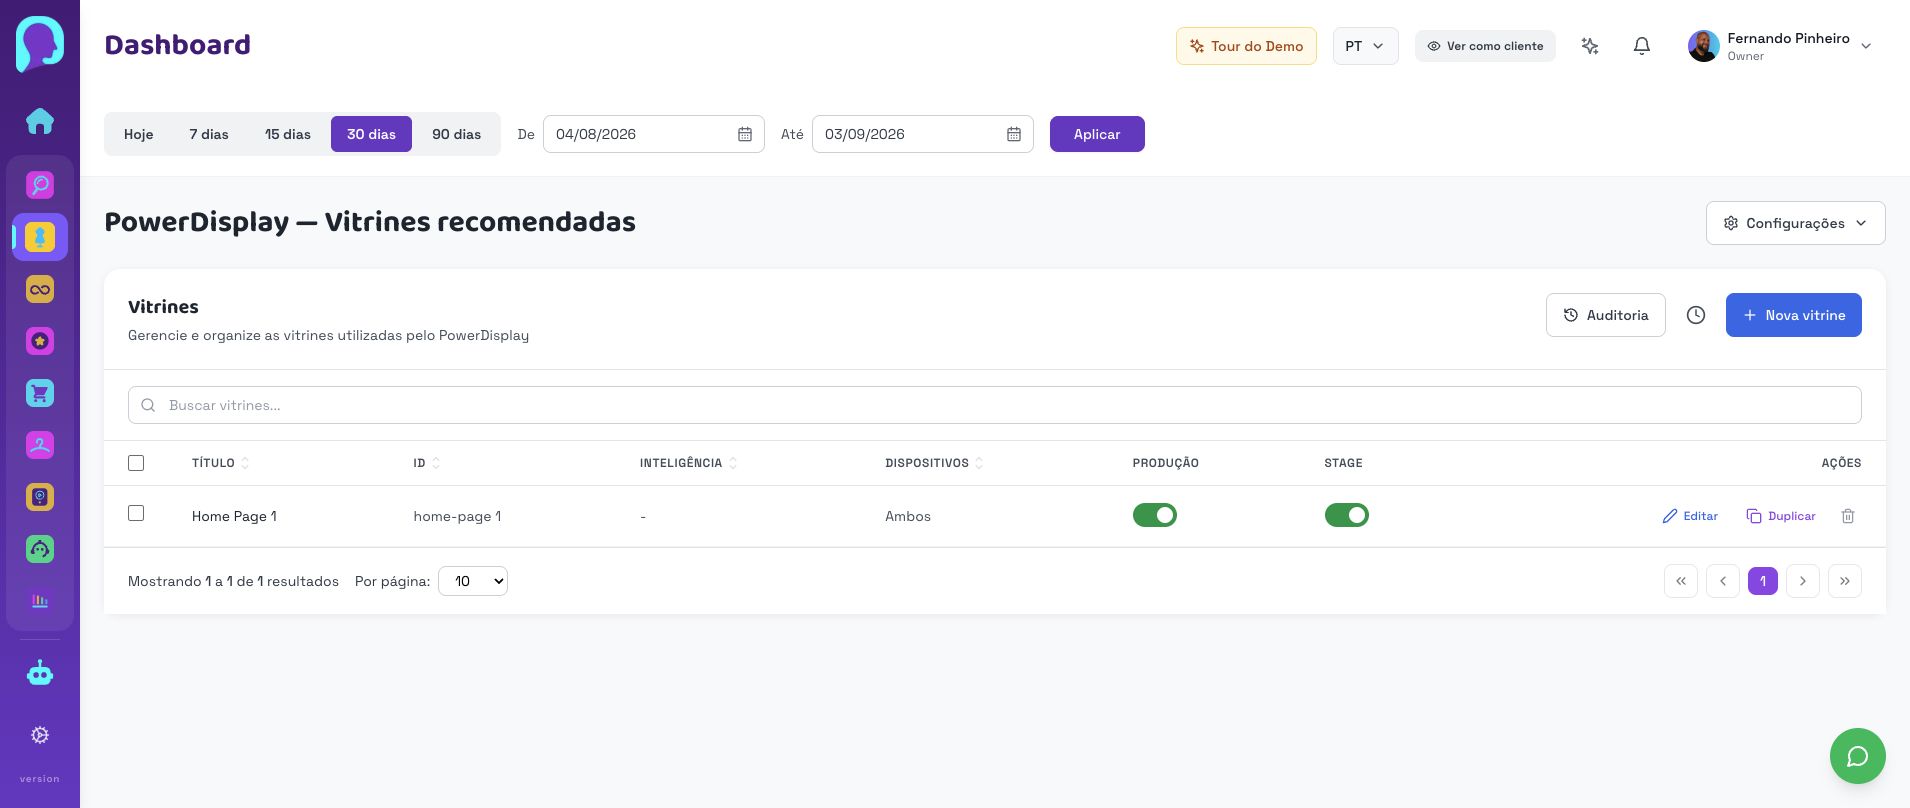
Task: Select the 7 dias range tab
Action: point(209,134)
